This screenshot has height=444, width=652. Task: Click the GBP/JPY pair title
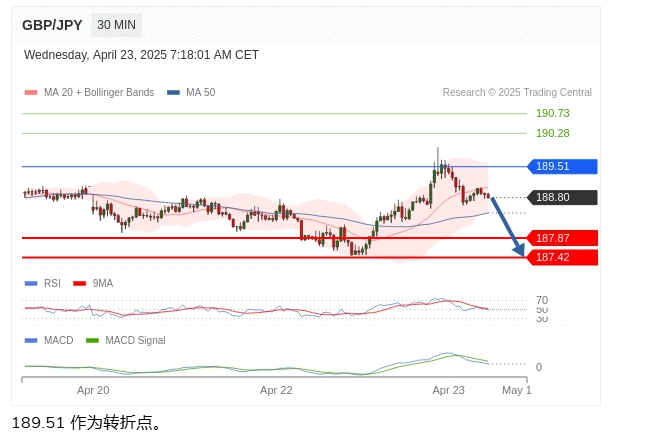[x=52, y=25]
